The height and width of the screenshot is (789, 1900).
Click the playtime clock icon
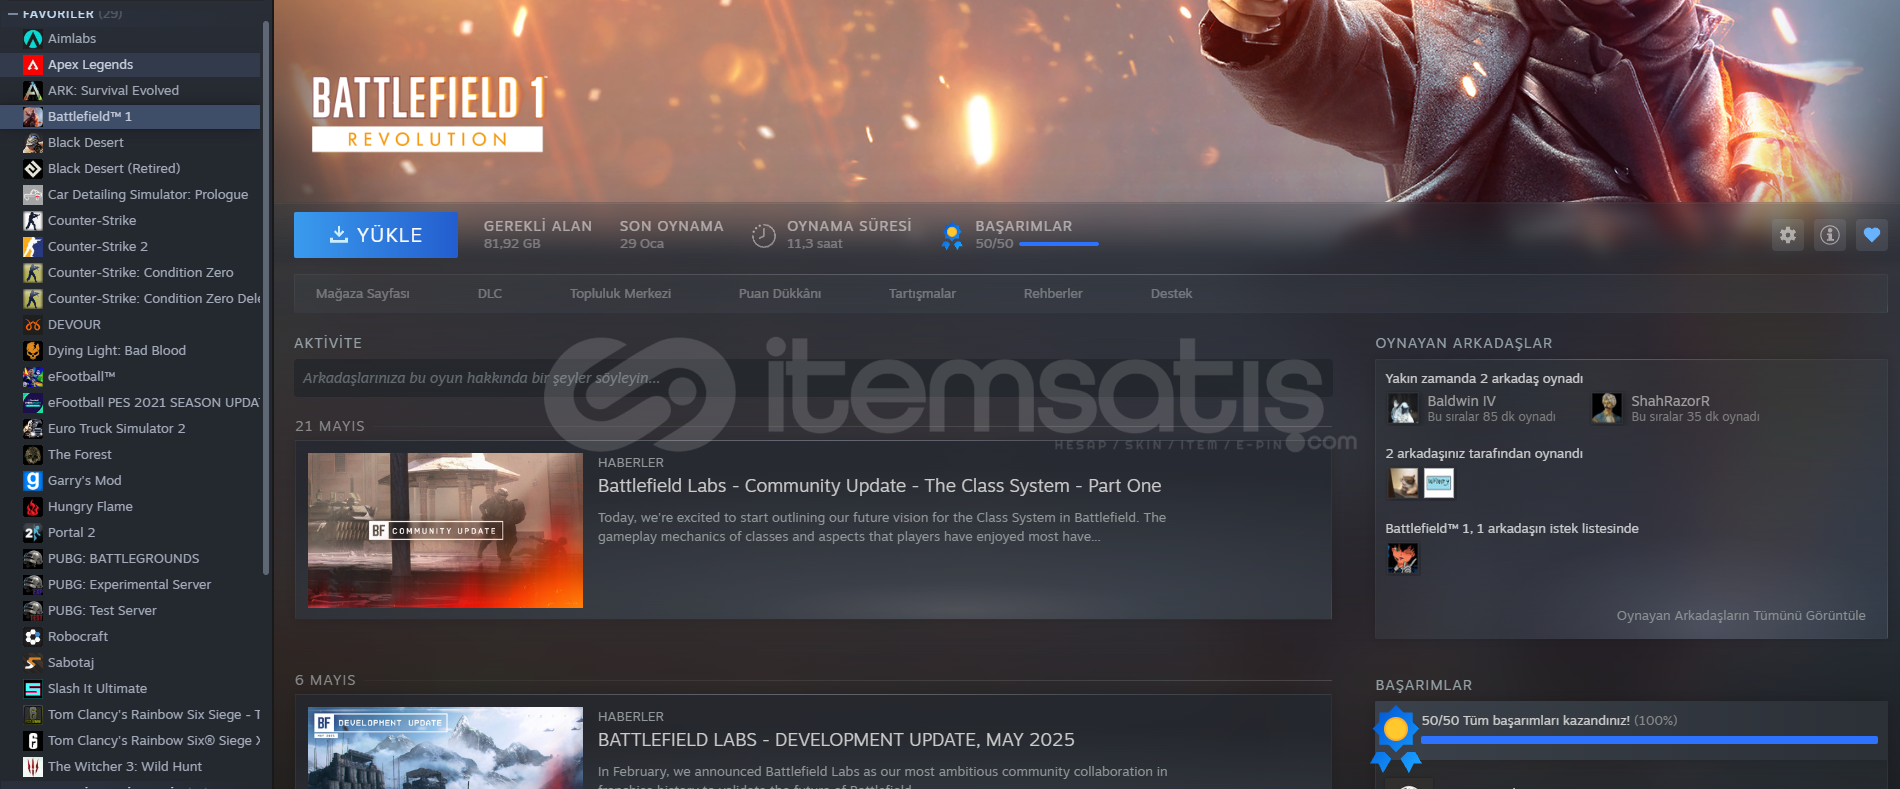(x=763, y=235)
